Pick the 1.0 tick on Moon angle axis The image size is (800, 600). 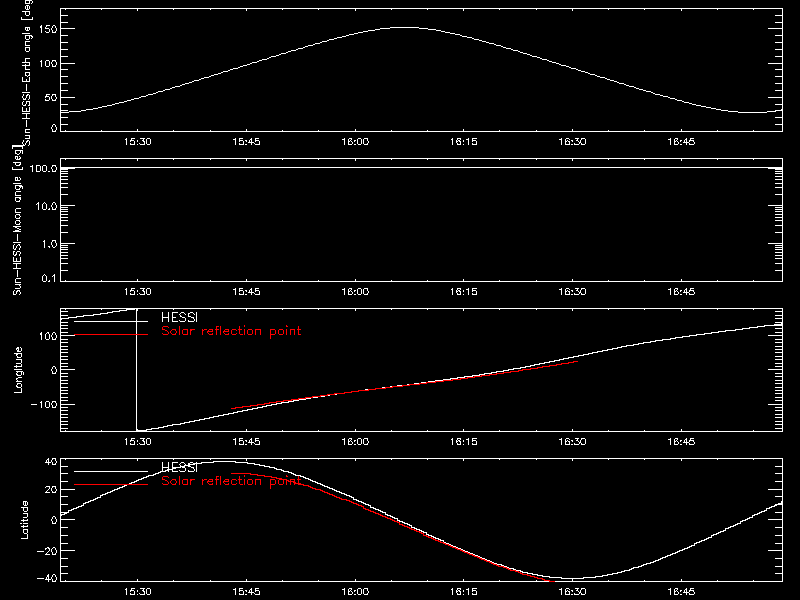click(49, 244)
